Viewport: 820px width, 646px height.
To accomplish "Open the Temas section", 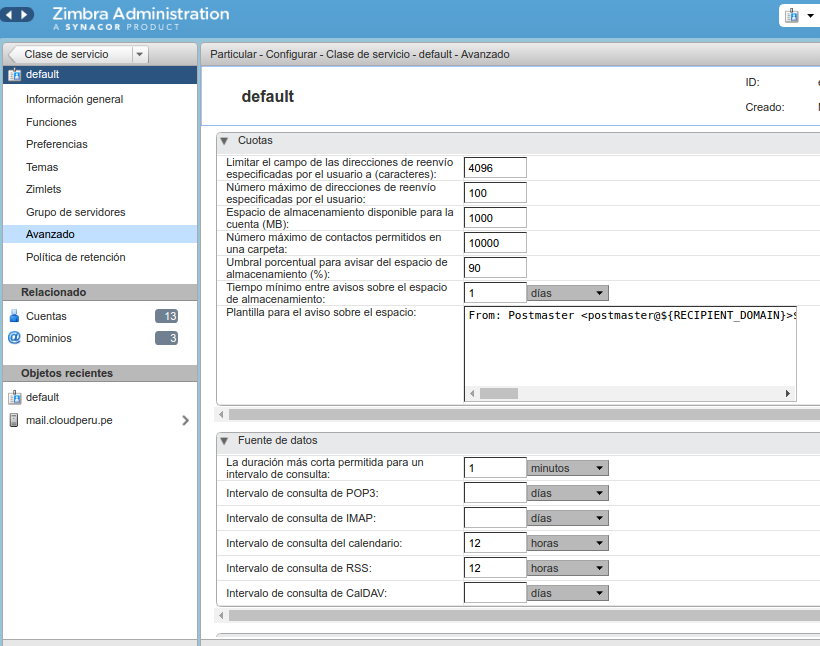I will pyautogui.click(x=42, y=167).
